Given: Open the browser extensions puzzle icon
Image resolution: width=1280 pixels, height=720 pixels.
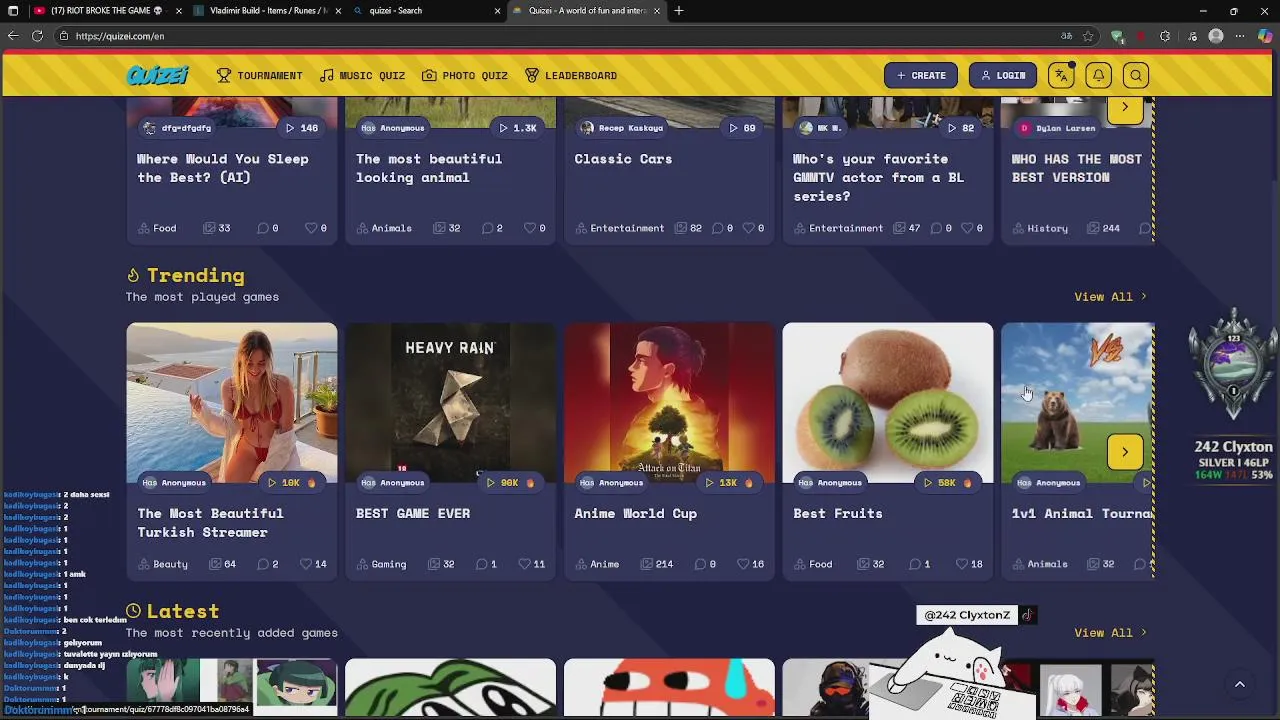Looking at the screenshot, I should (x=1165, y=36).
